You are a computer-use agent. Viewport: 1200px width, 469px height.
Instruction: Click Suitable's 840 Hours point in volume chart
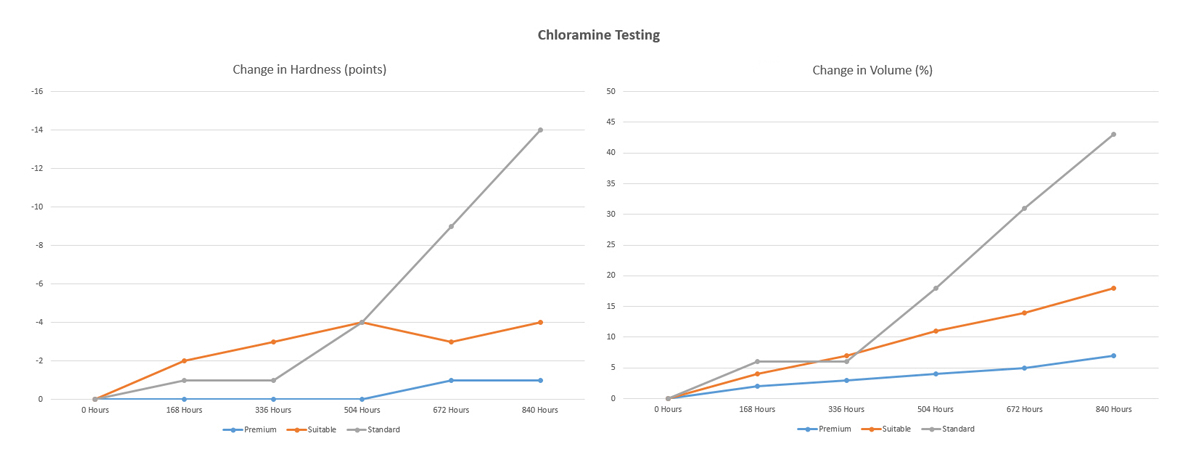[1113, 288]
